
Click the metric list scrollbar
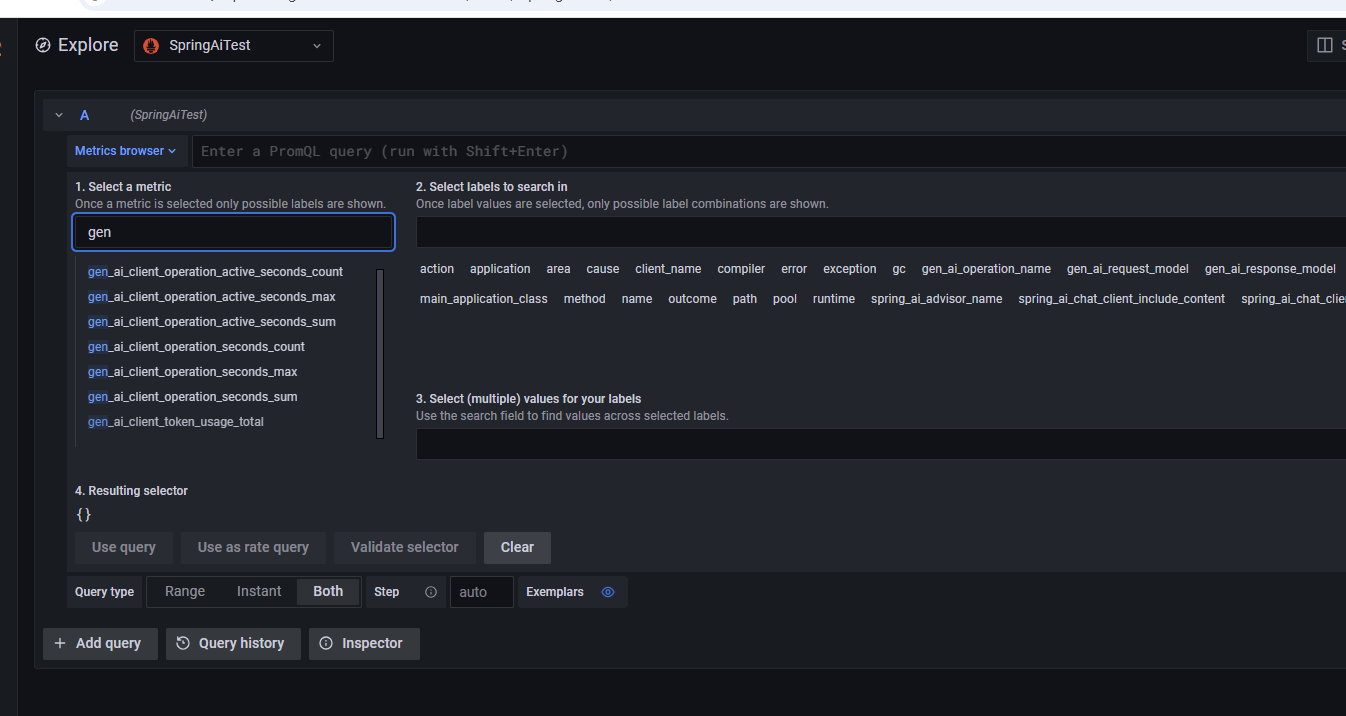point(380,354)
